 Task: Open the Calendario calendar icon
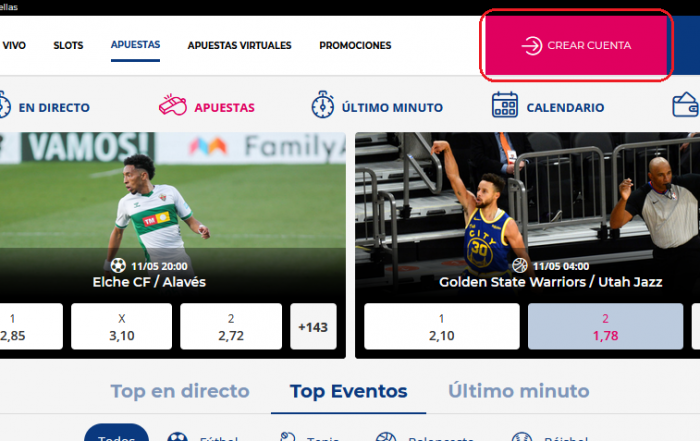click(505, 105)
